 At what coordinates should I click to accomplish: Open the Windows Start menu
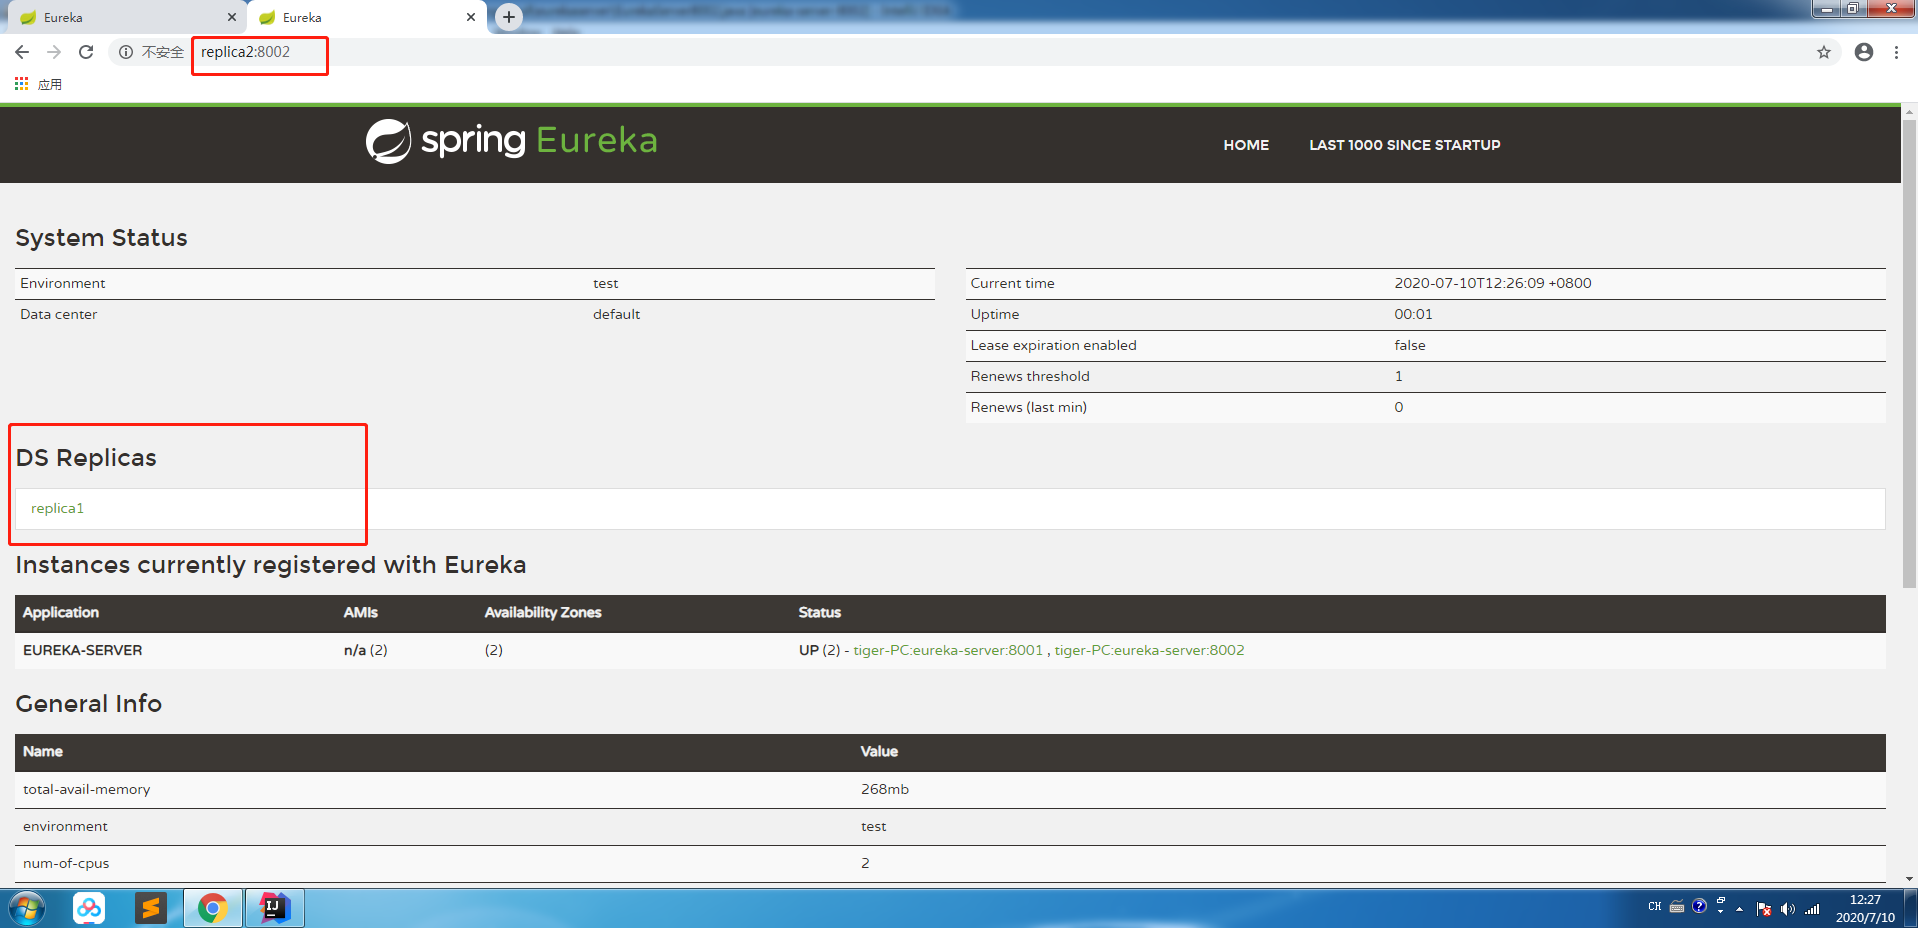point(27,908)
